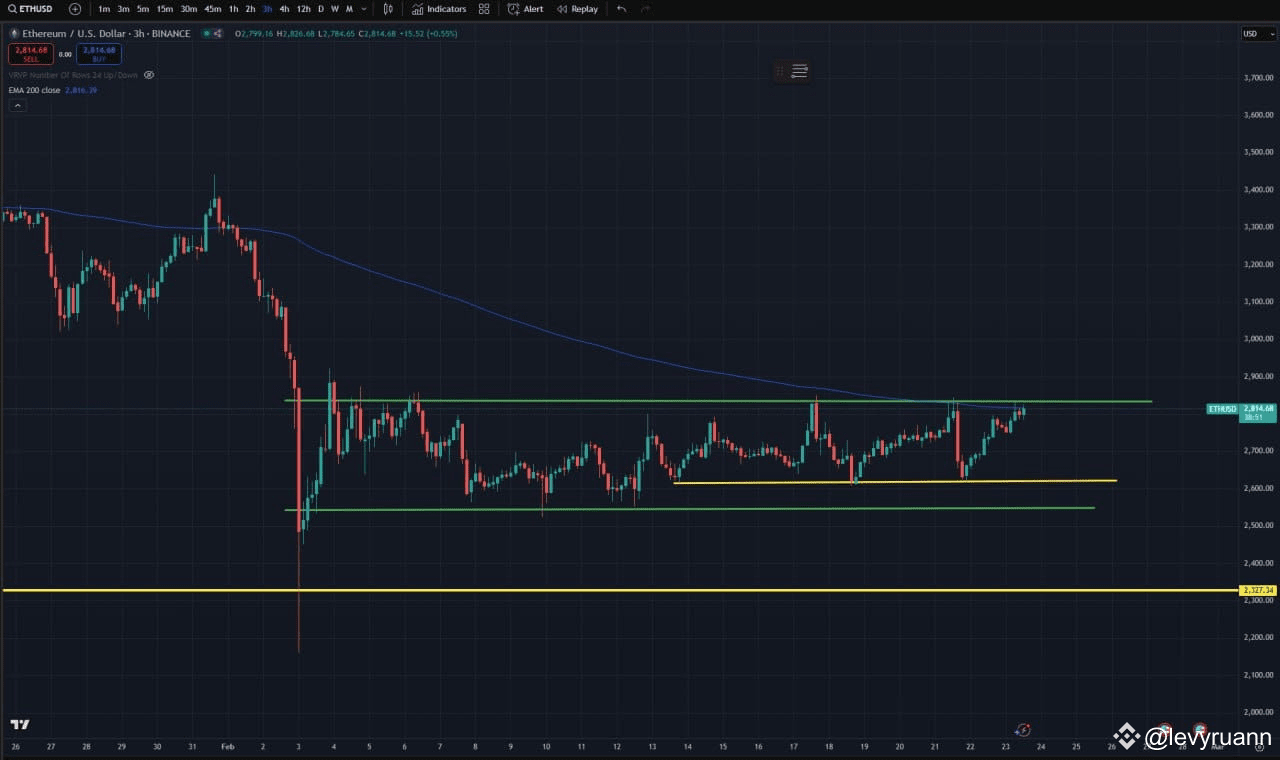Image resolution: width=1280 pixels, height=760 pixels.
Task: Select the 5m timeframe
Action: (x=142, y=9)
